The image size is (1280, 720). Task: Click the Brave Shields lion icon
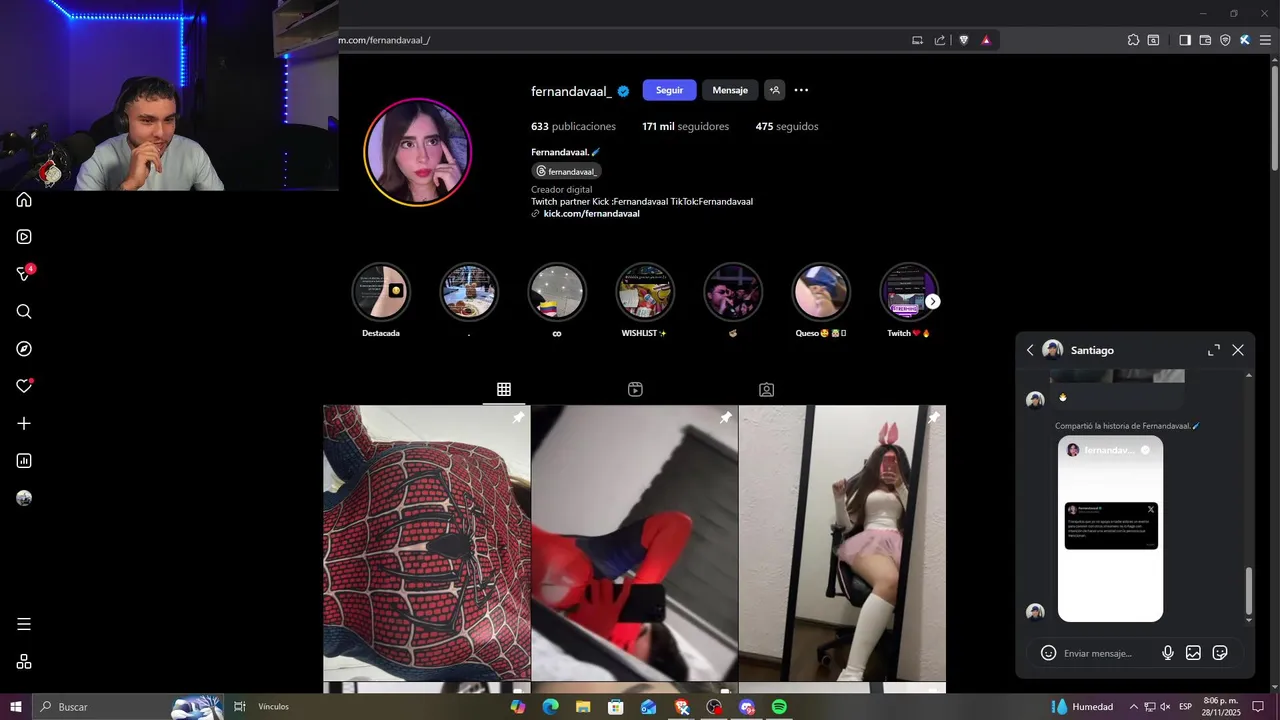(x=964, y=40)
